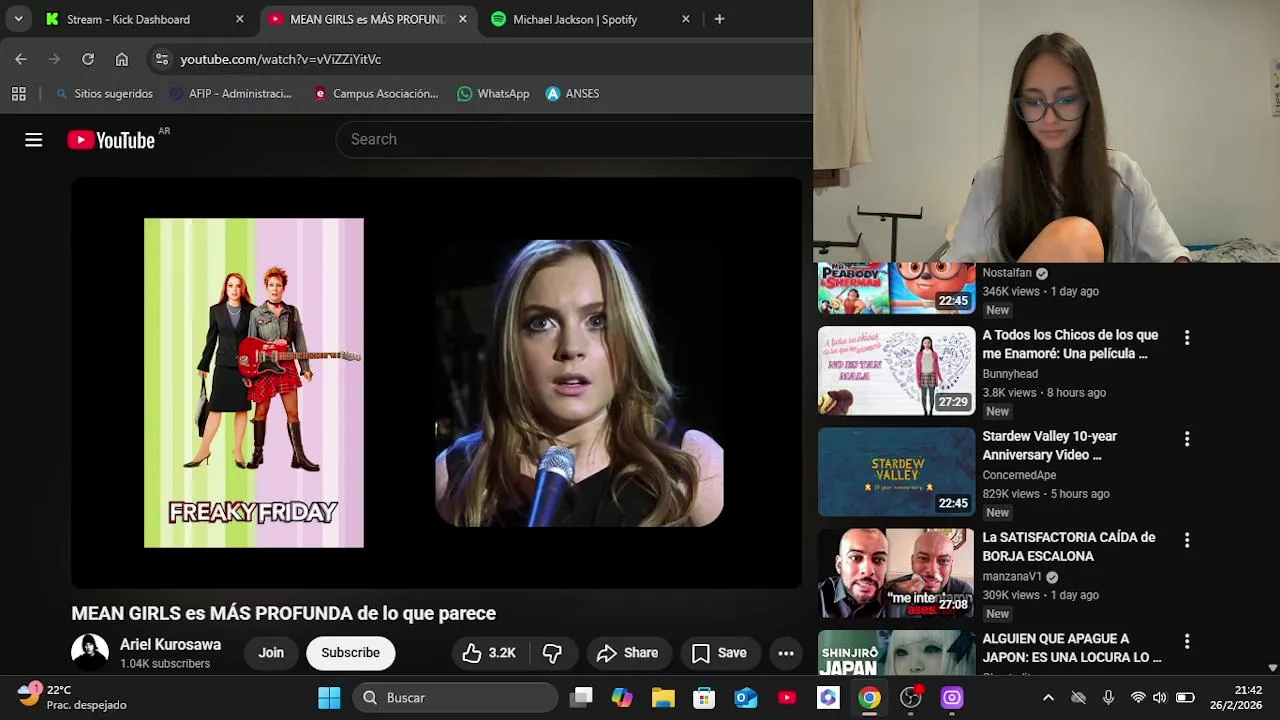
Task: Visit ConcernedApe channel name
Action: point(1019,475)
